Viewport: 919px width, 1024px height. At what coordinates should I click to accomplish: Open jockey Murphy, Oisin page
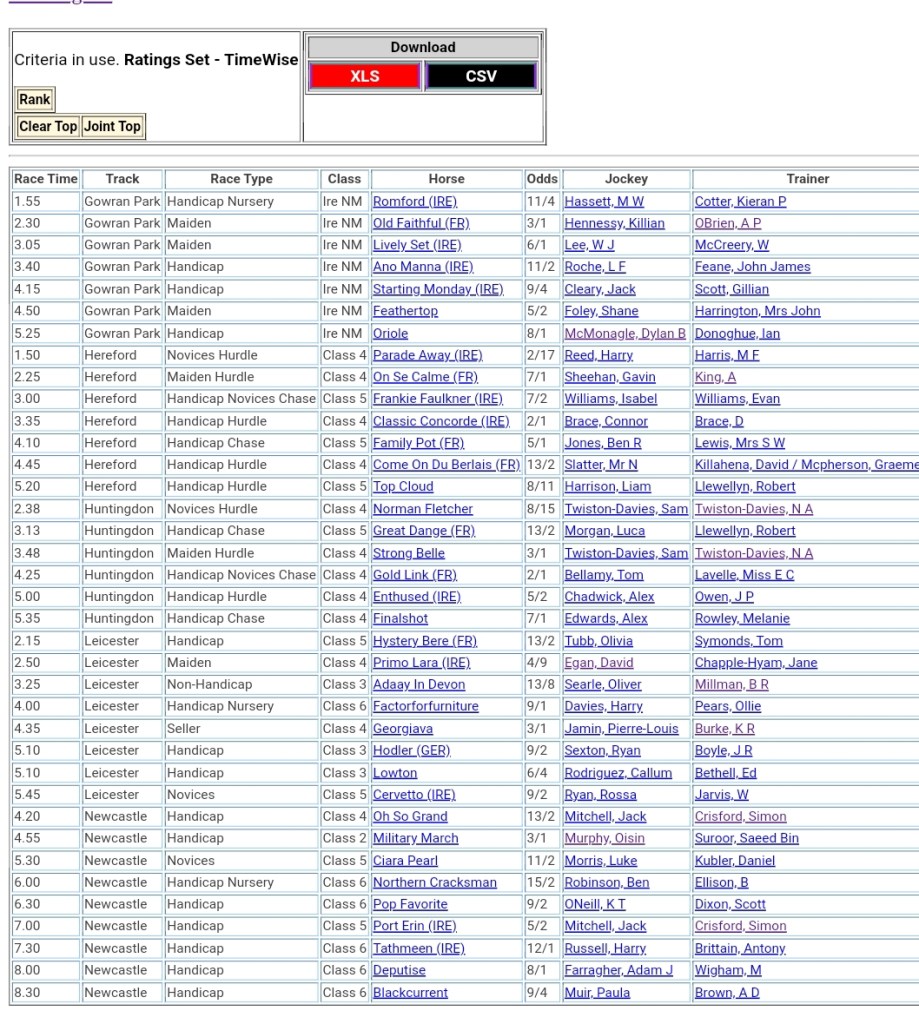[x=604, y=839]
